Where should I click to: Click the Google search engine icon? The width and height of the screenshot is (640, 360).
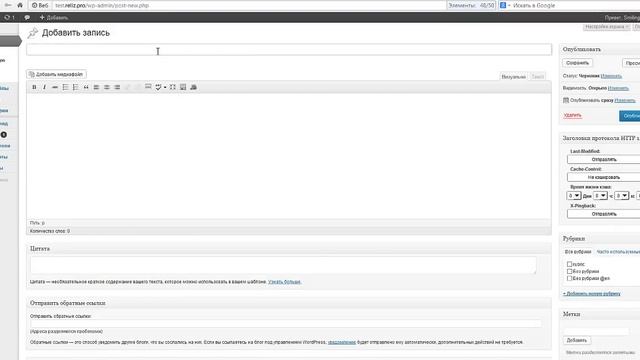[x=503, y=5]
